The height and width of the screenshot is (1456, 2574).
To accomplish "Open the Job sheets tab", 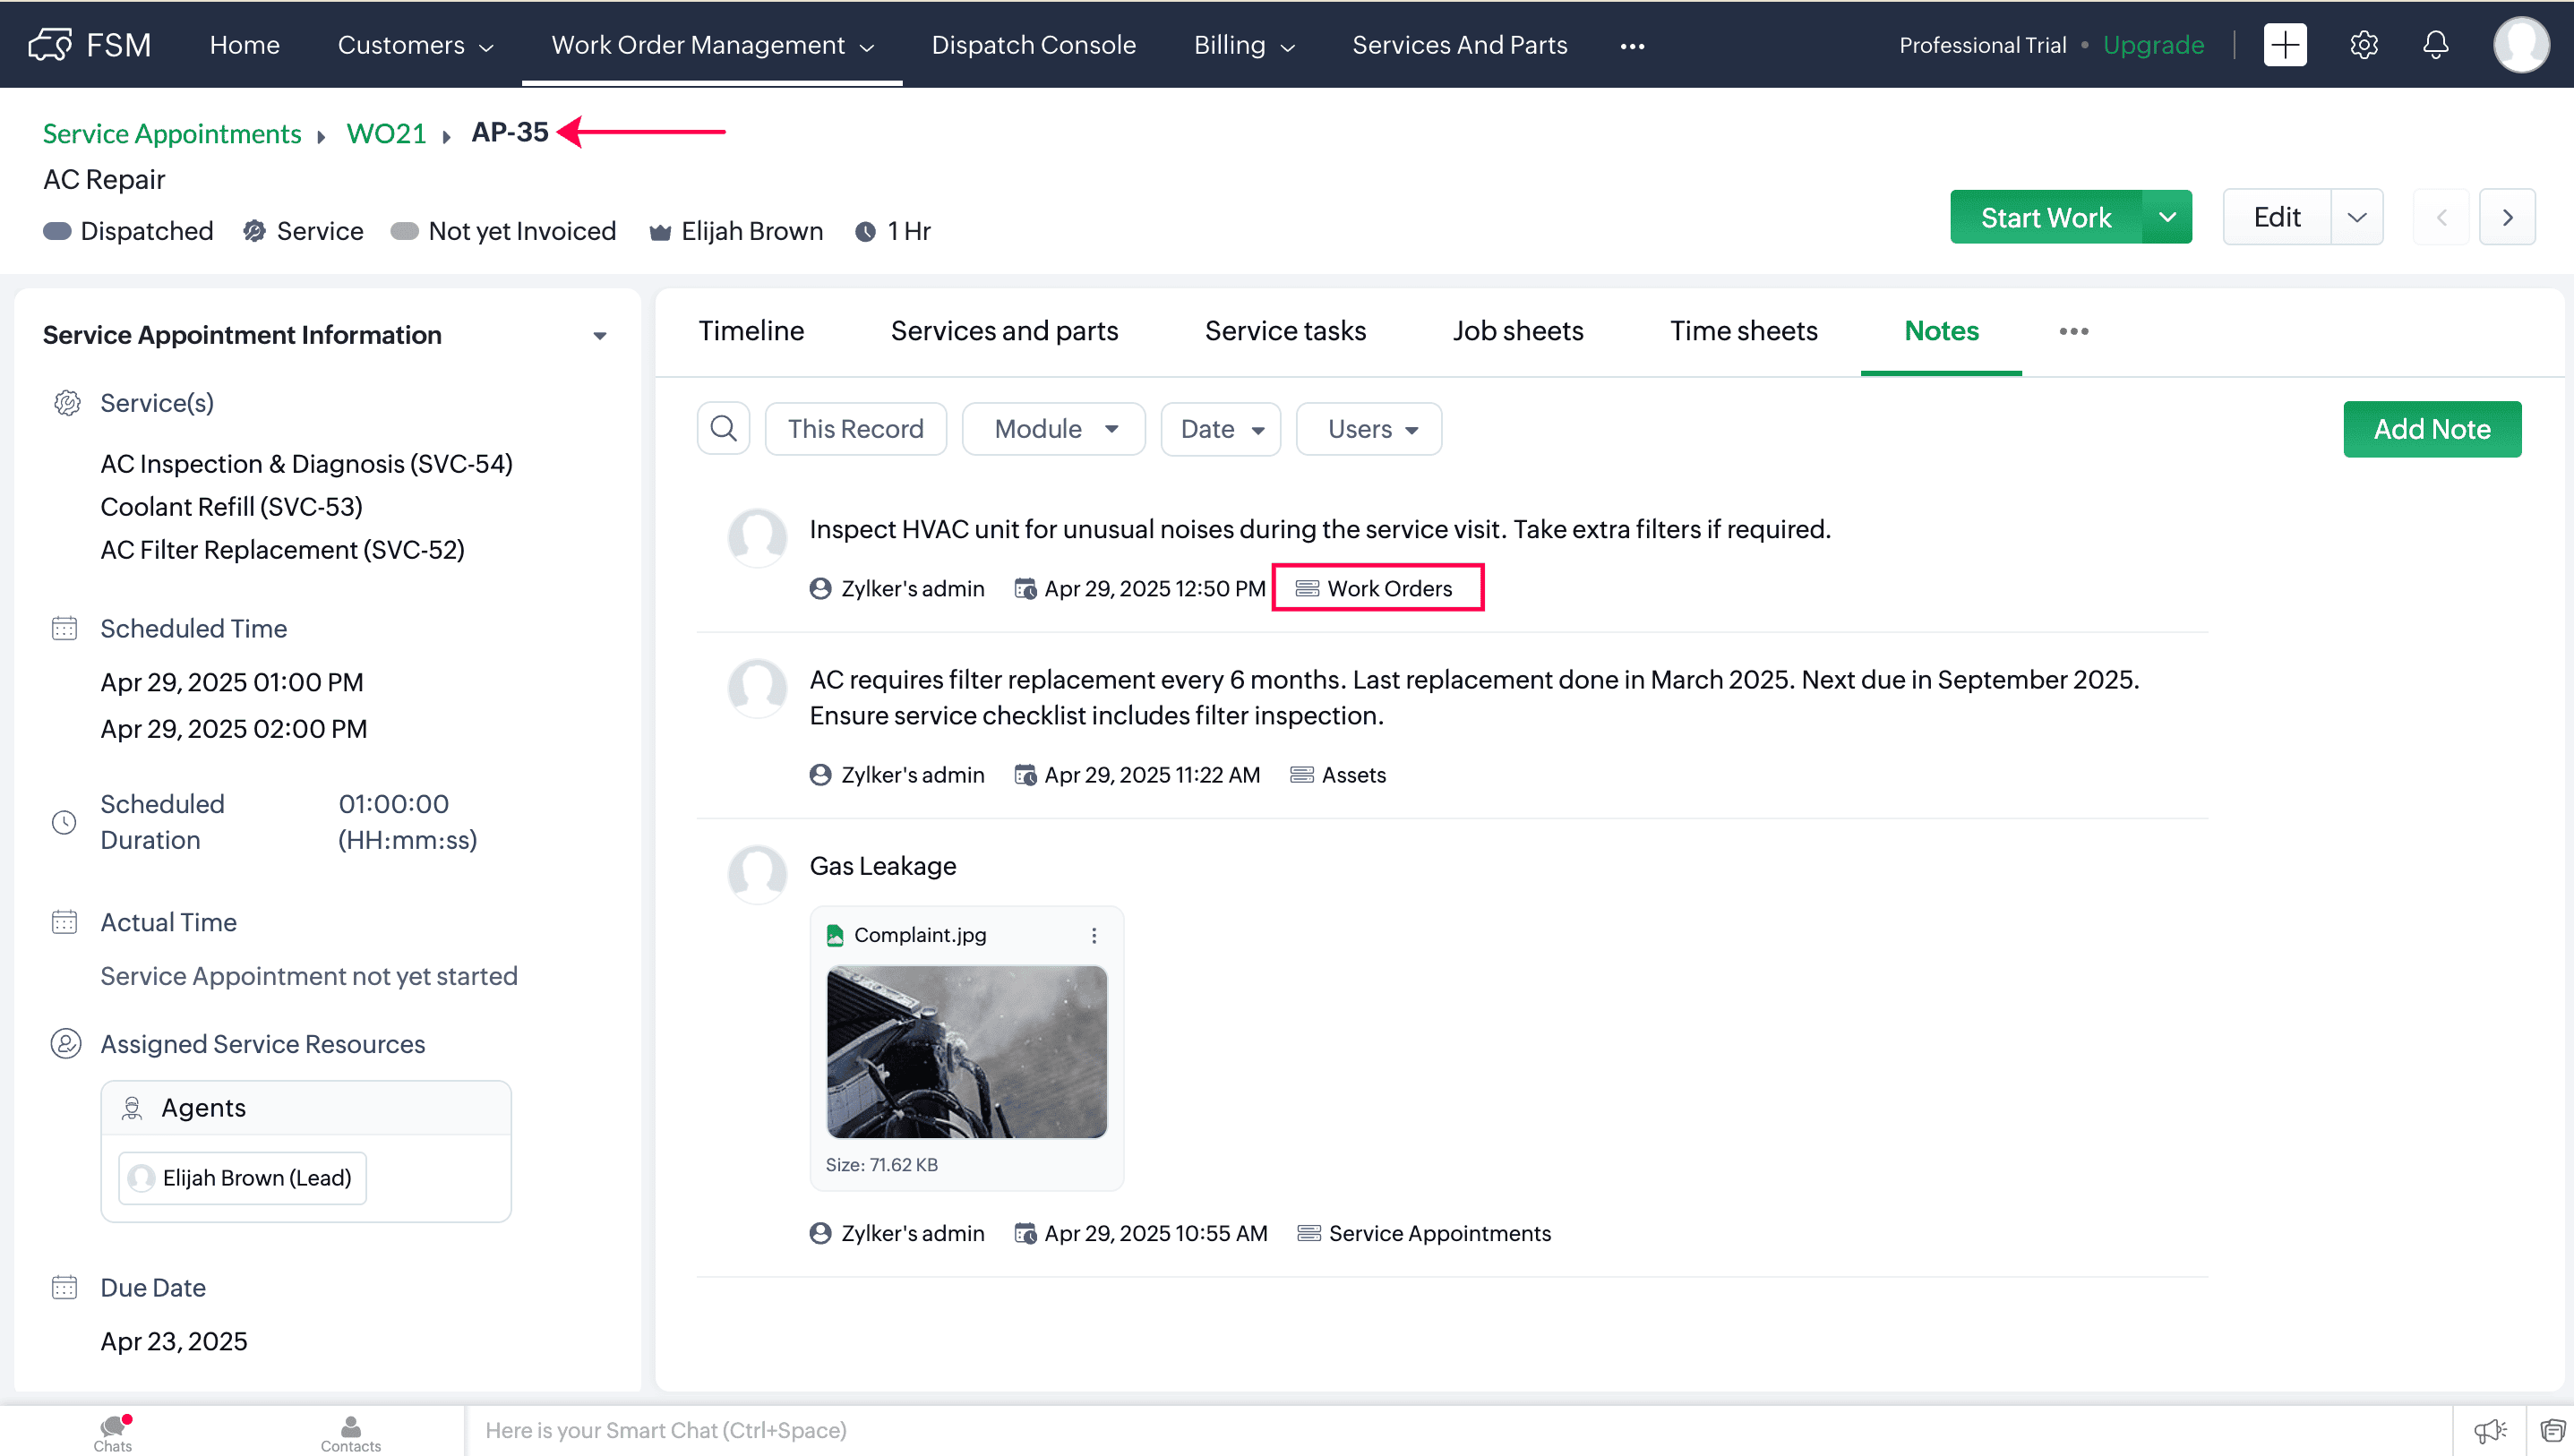I will click(x=1517, y=331).
